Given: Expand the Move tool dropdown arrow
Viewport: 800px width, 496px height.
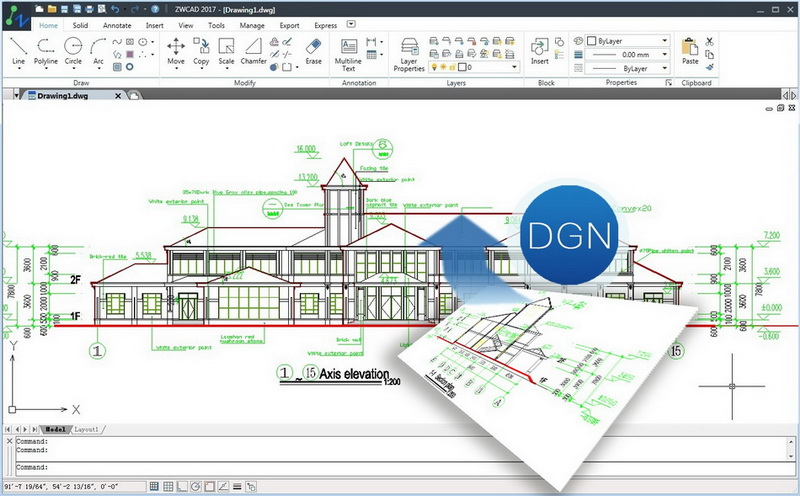Looking at the screenshot, I should pos(176,68).
